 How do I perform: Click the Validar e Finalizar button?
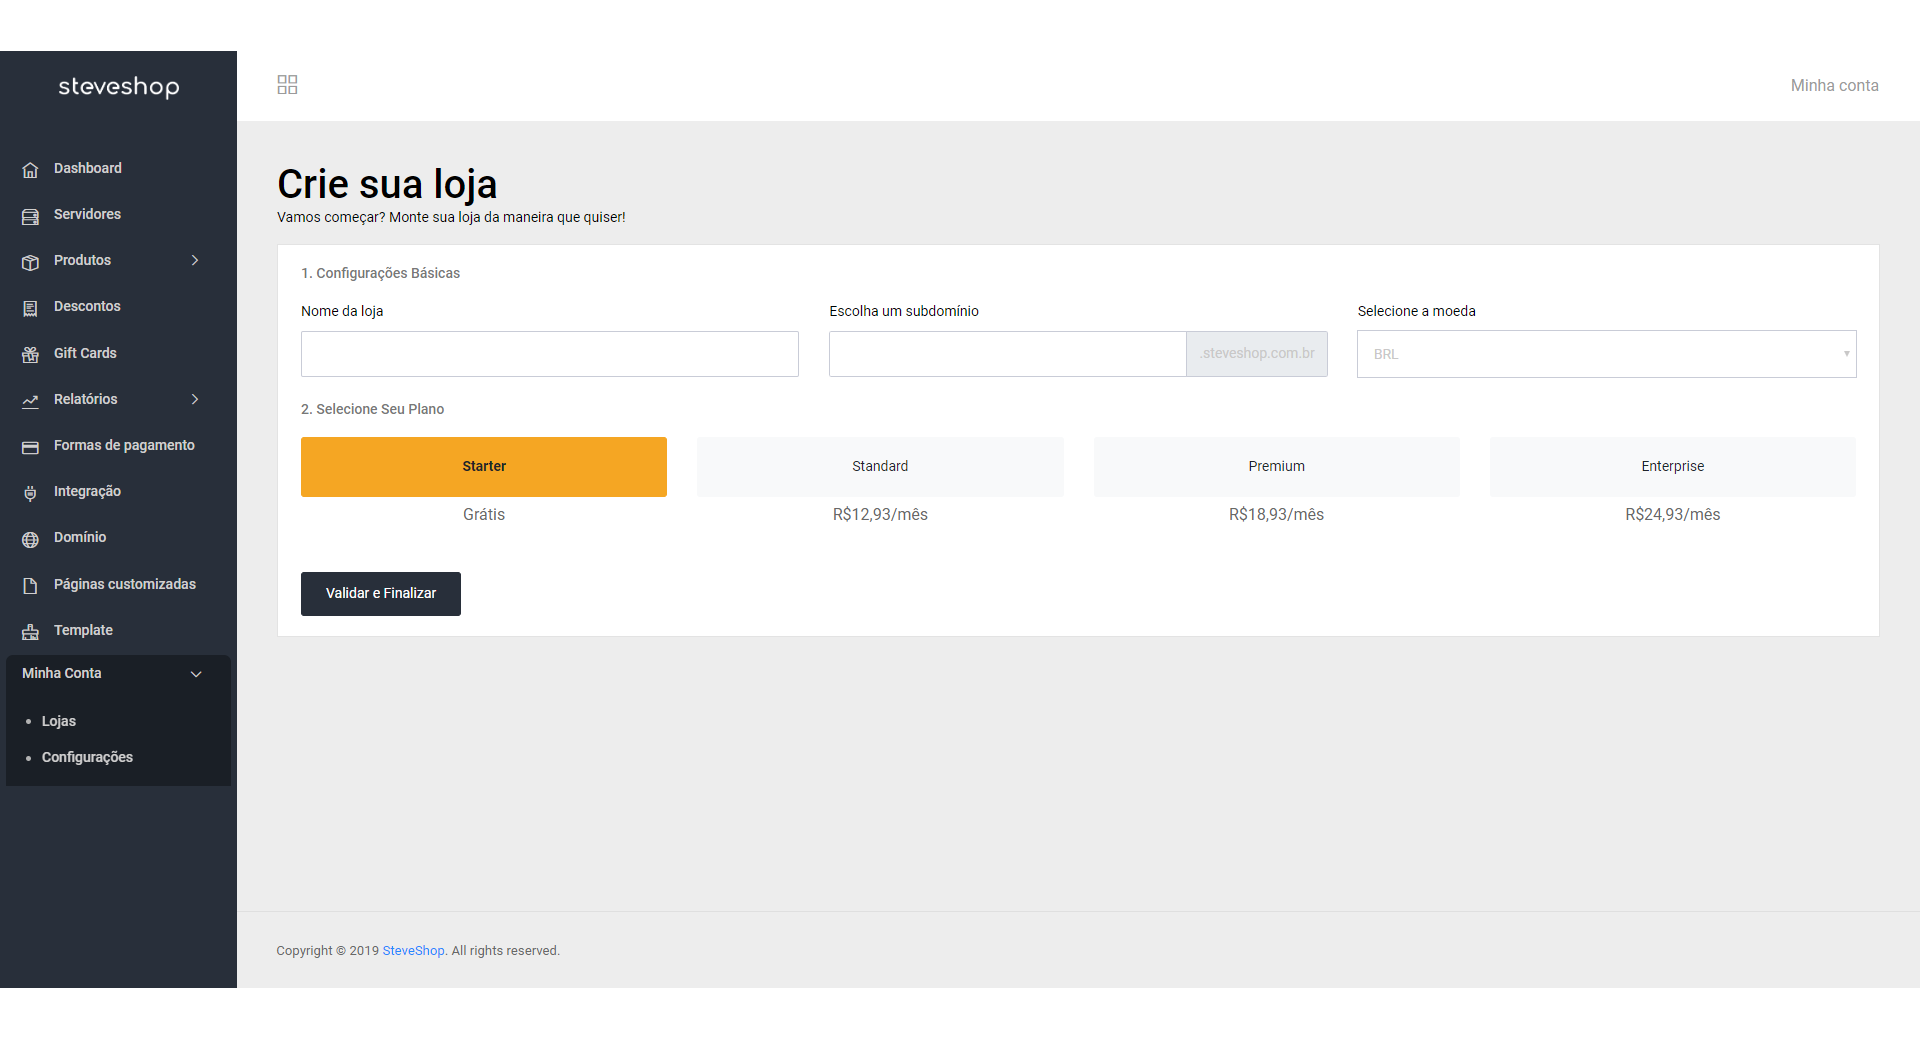point(381,594)
